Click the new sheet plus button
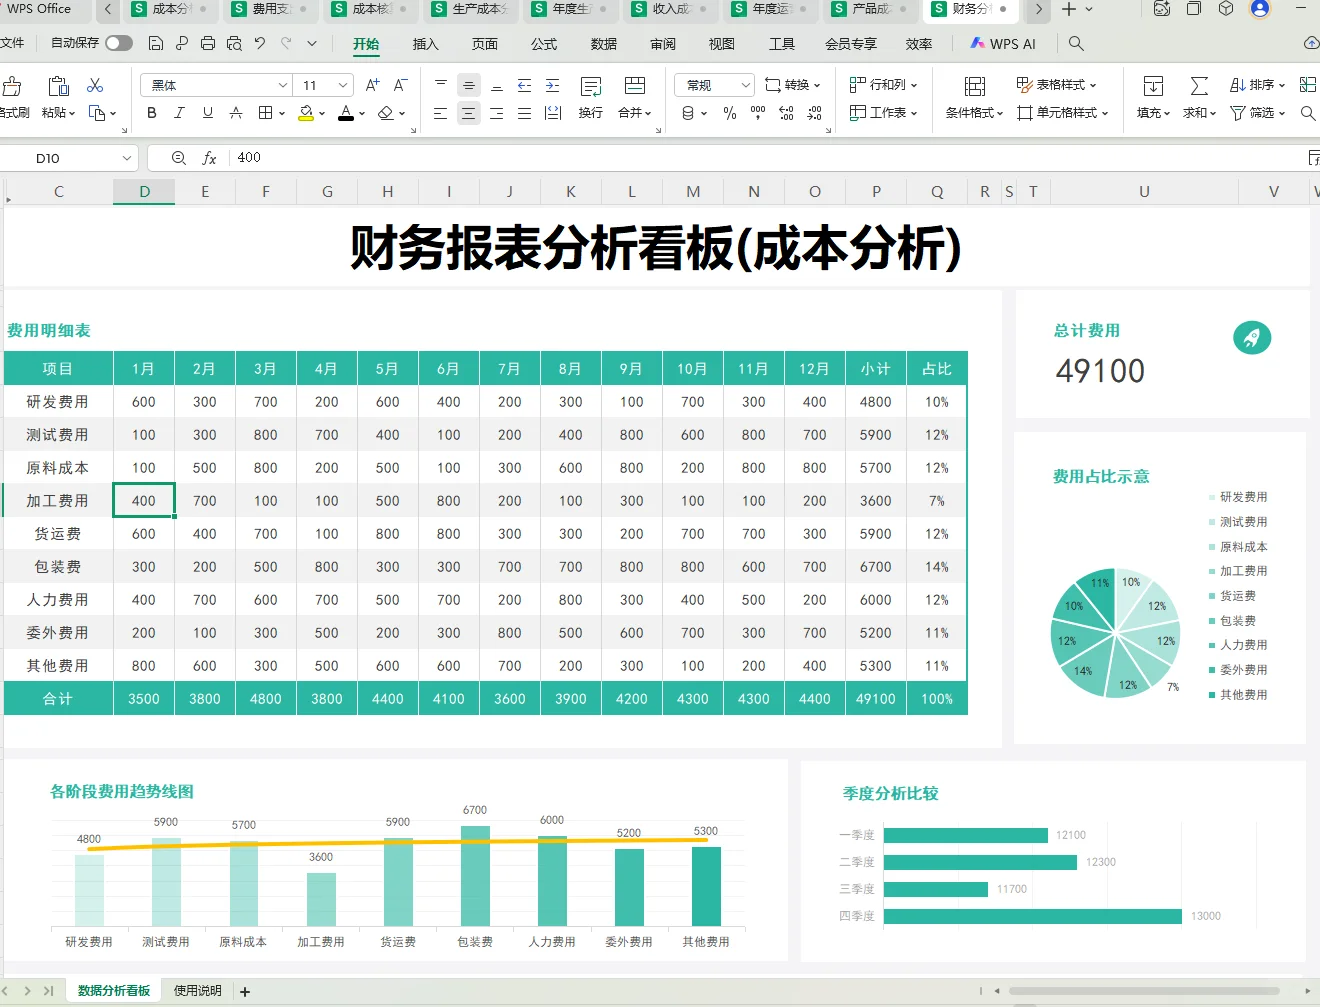 pos(243,990)
